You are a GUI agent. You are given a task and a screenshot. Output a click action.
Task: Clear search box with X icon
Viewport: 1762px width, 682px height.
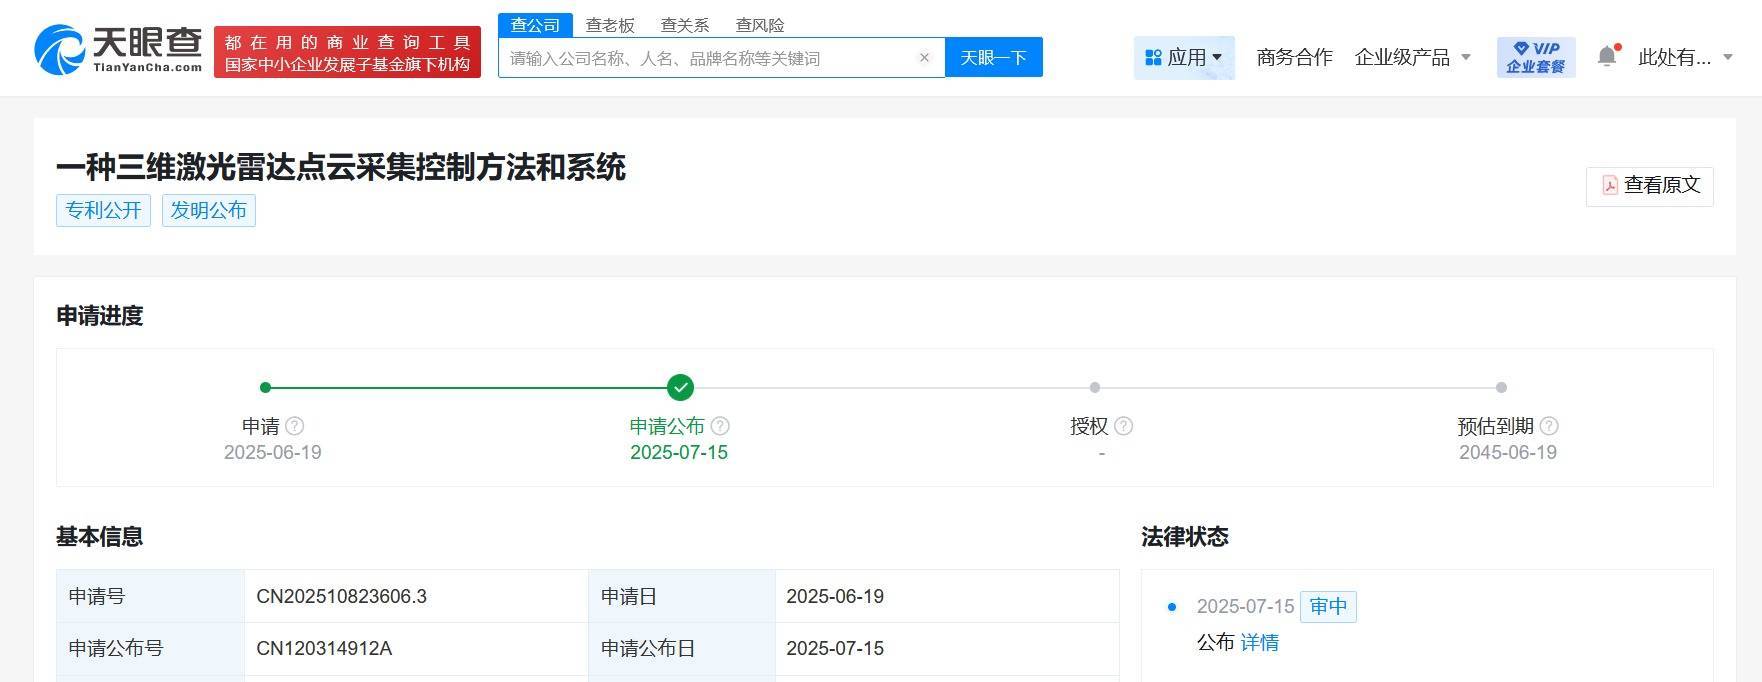pyautogui.click(x=924, y=58)
